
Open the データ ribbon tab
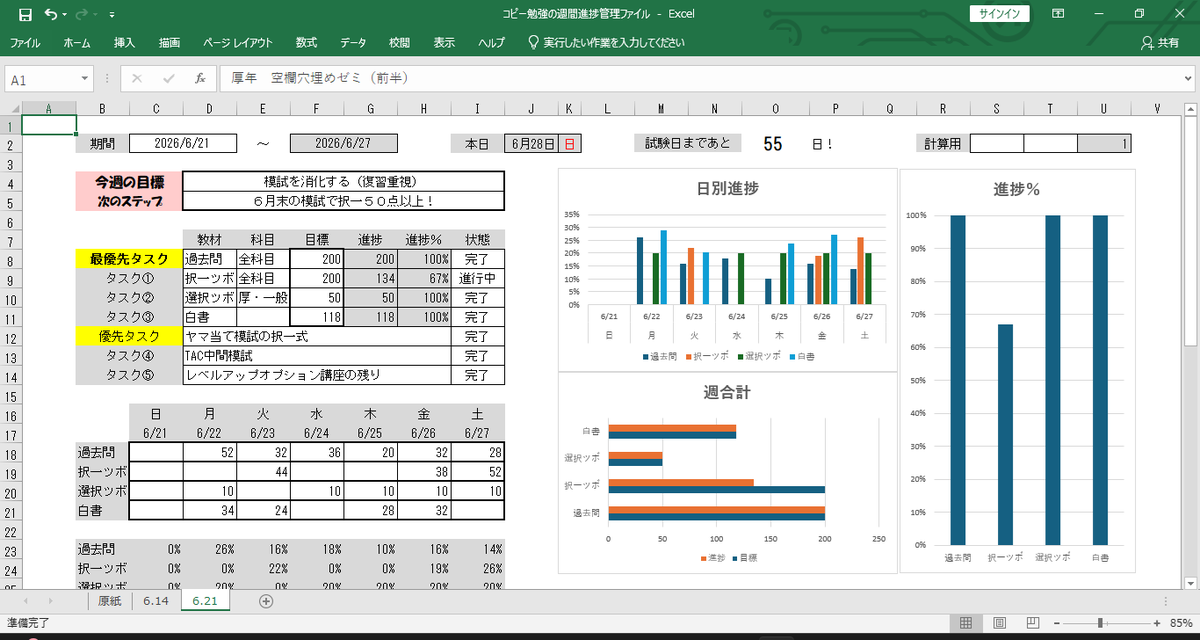(353, 43)
